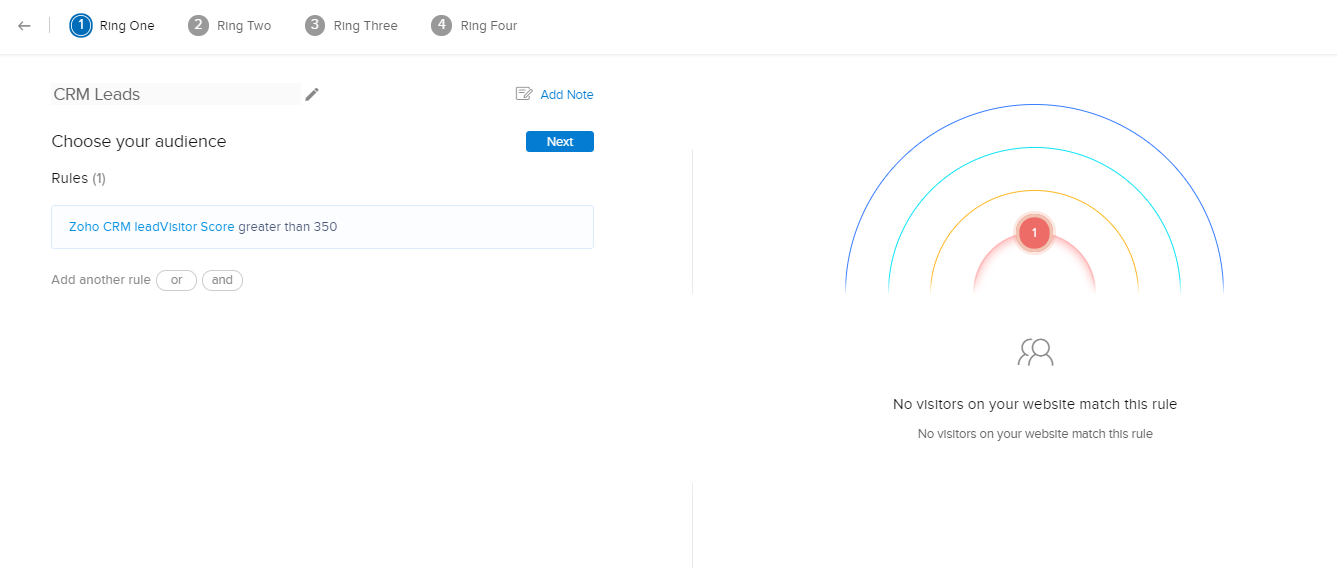Open the Zoho CRM leadVisitor Score rule
The image size is (1337, 584).
point(322,227)
